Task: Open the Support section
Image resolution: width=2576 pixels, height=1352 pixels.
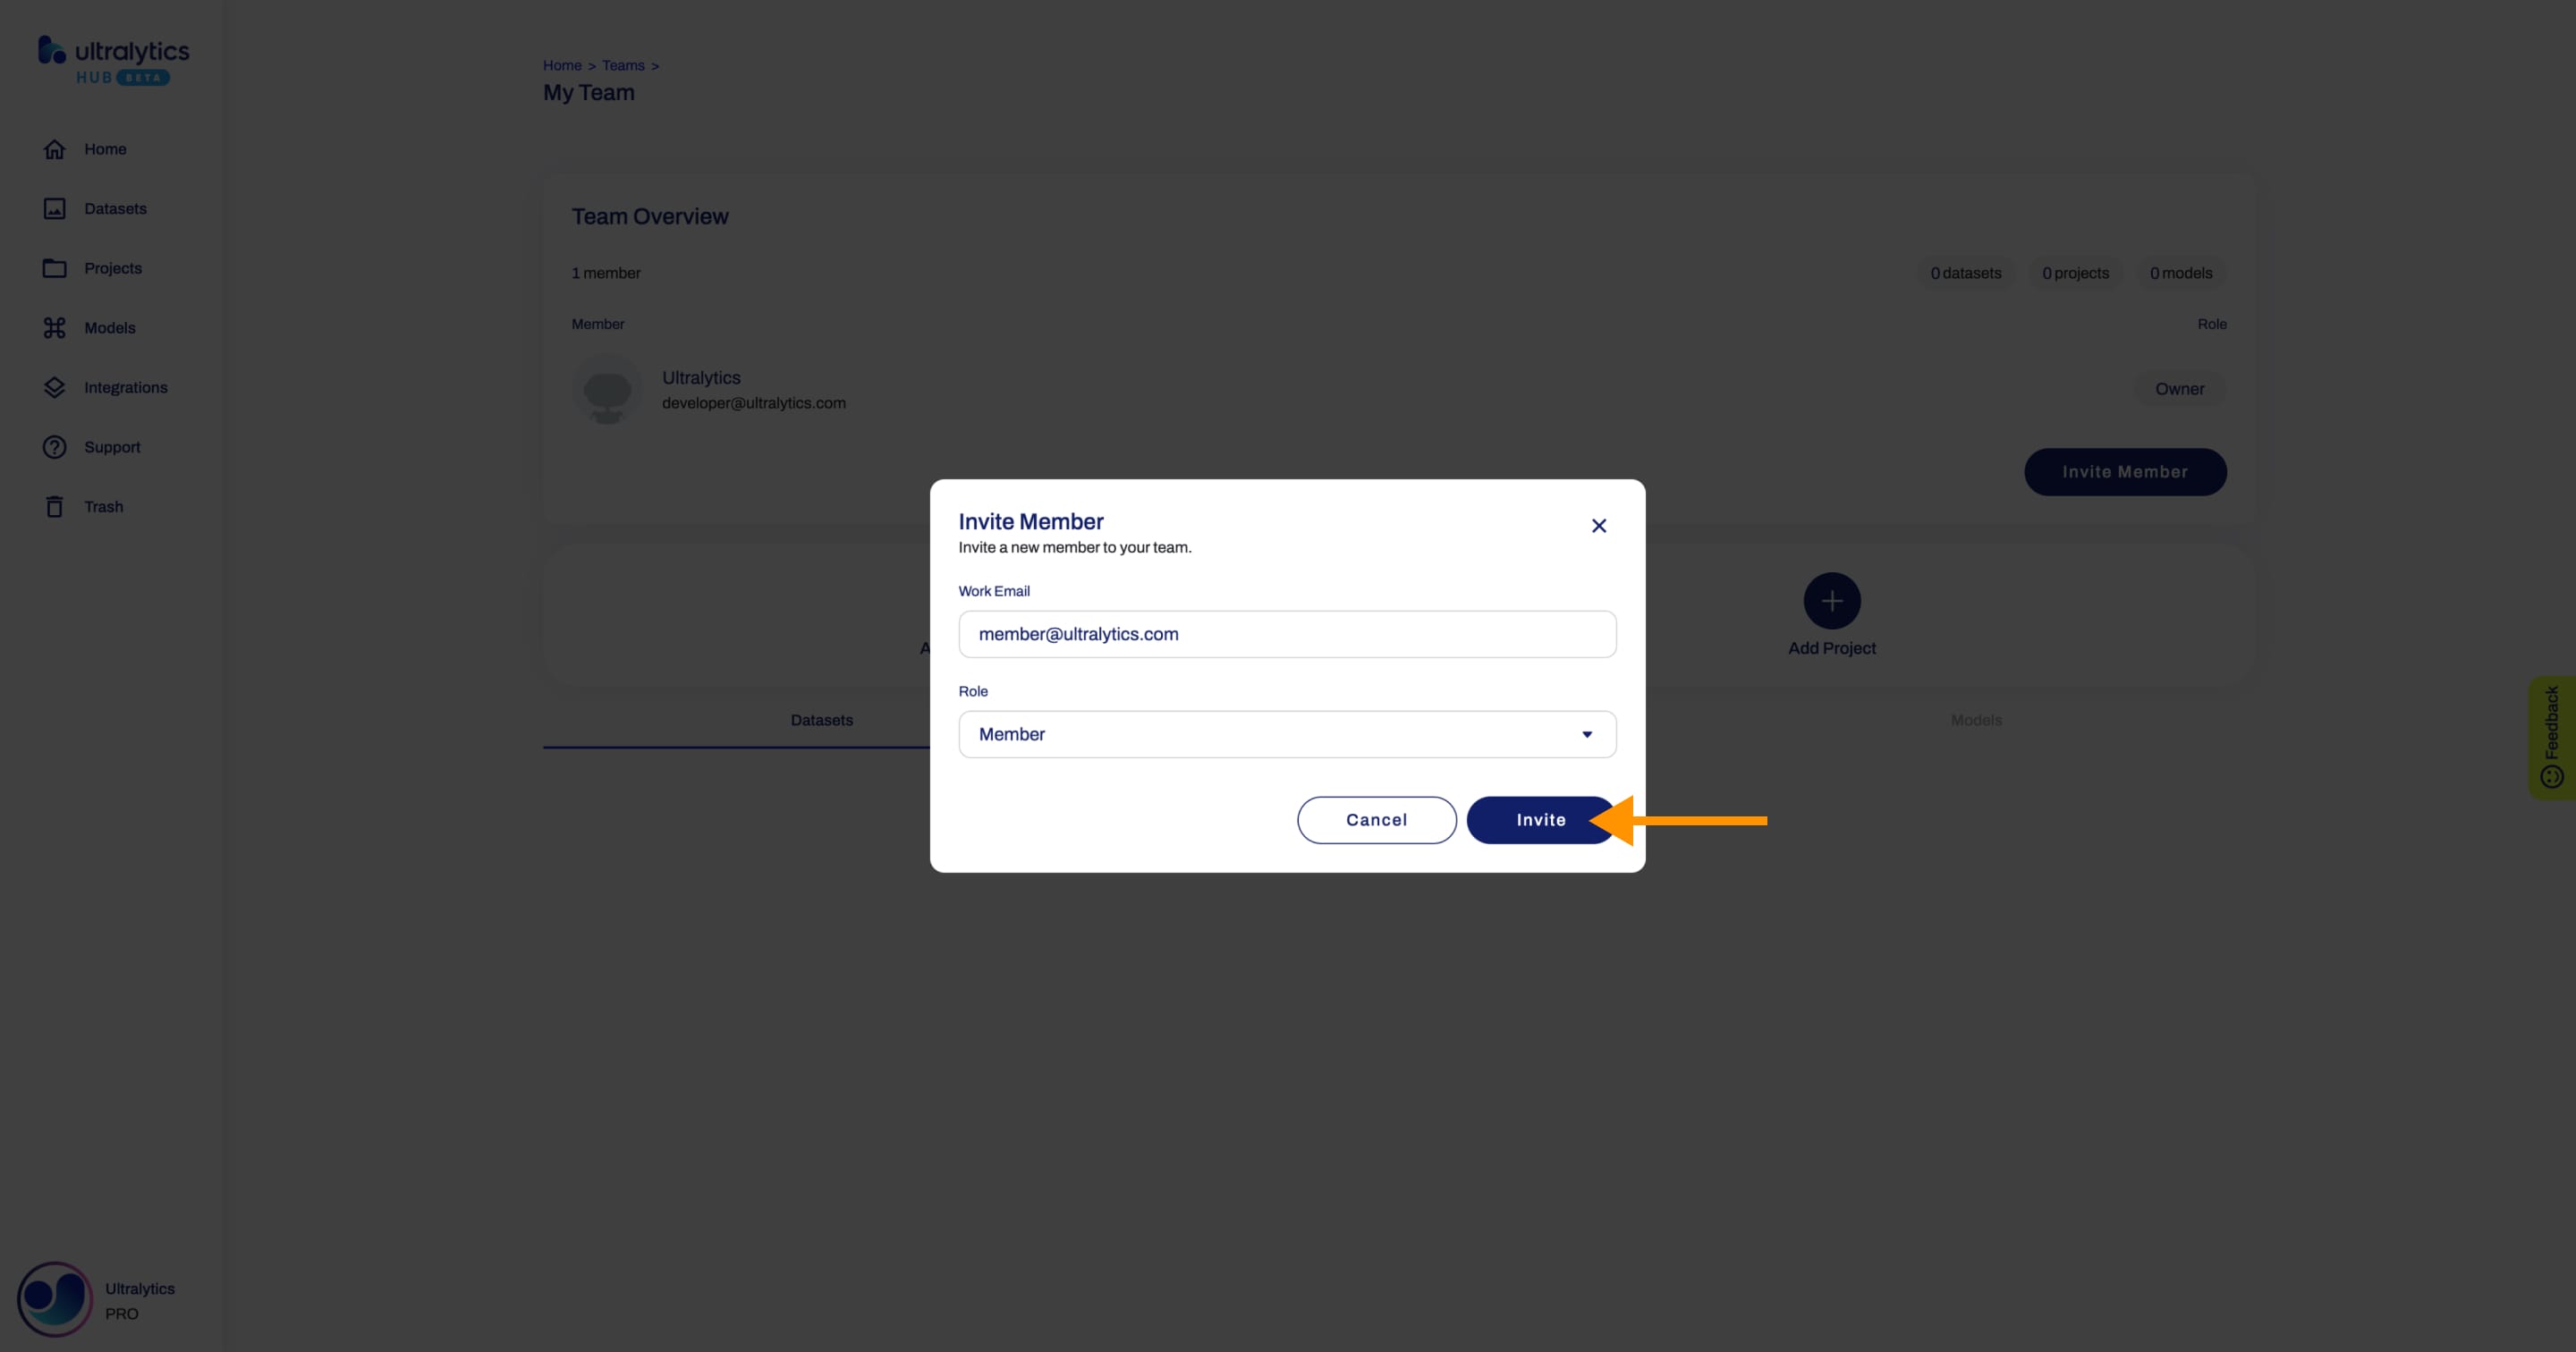Action: [x=111, y=446]
